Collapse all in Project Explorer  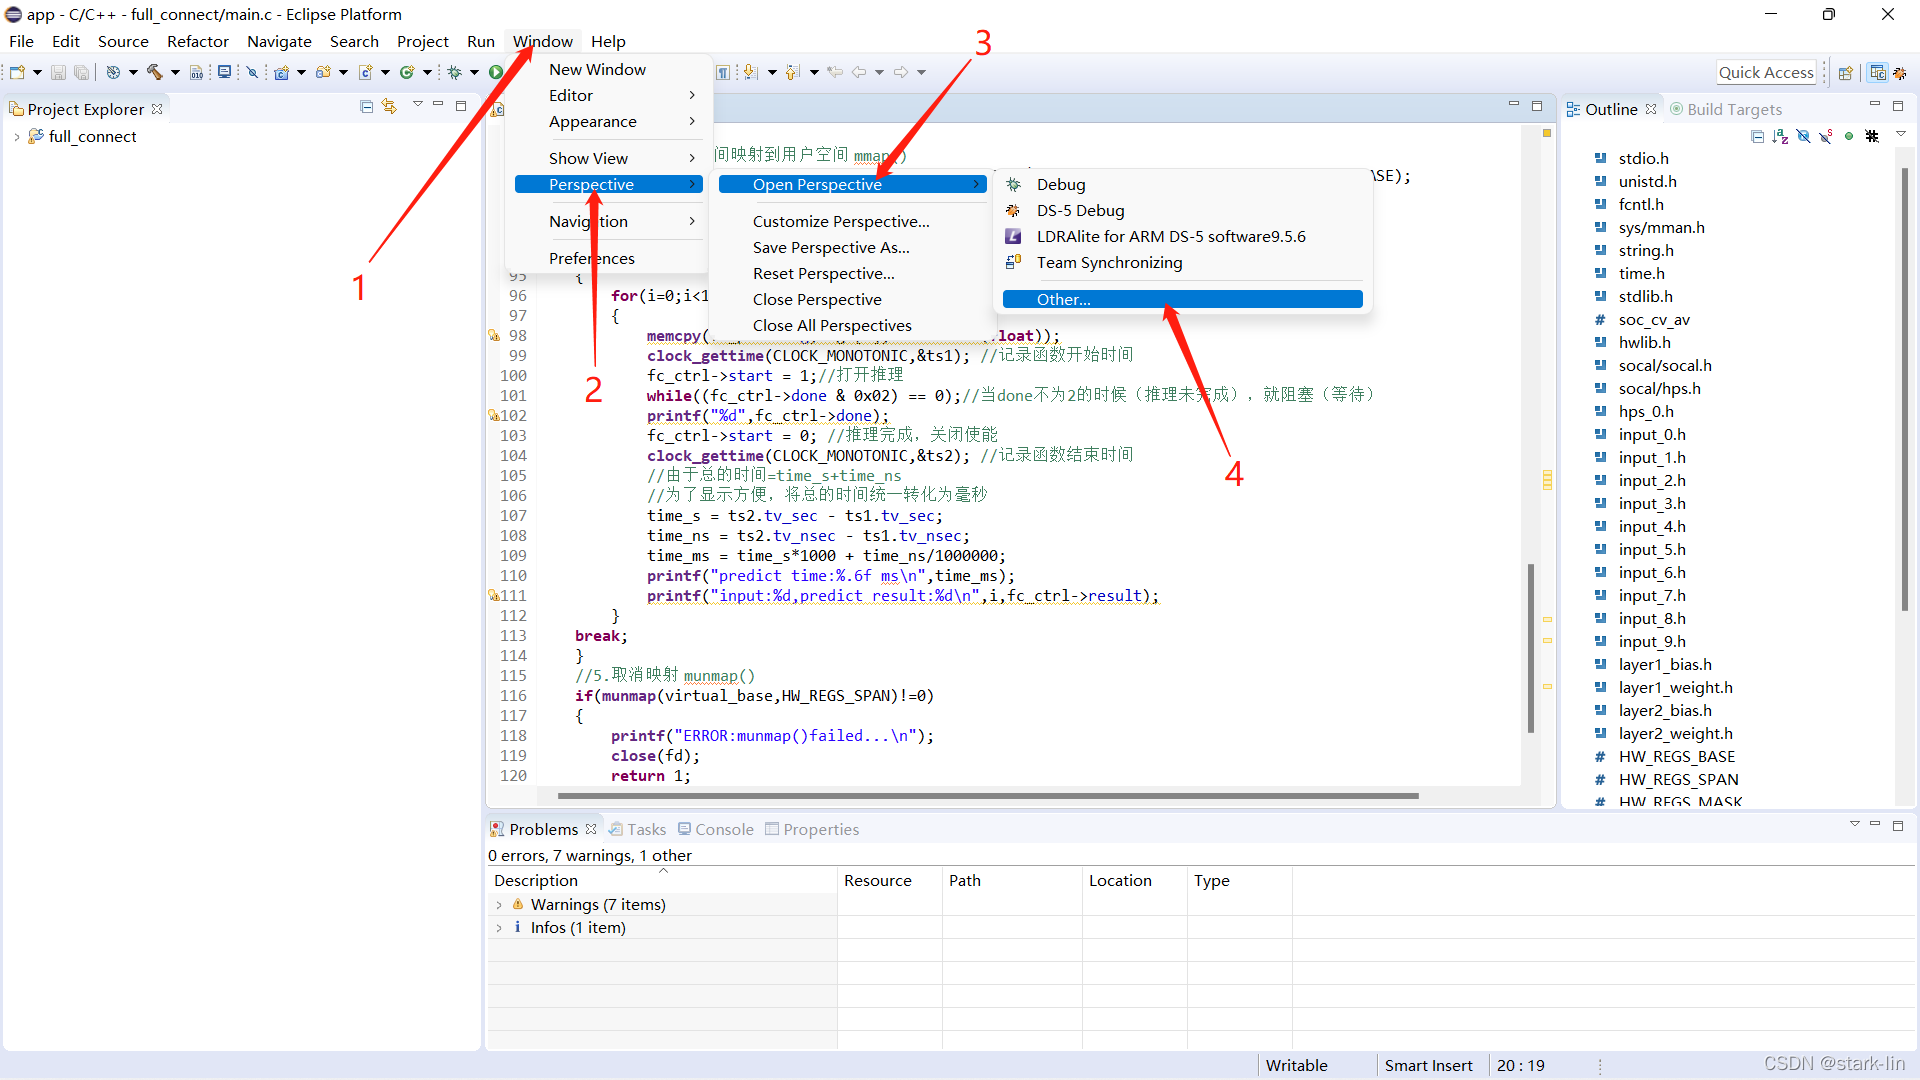(x=366, y=106)
